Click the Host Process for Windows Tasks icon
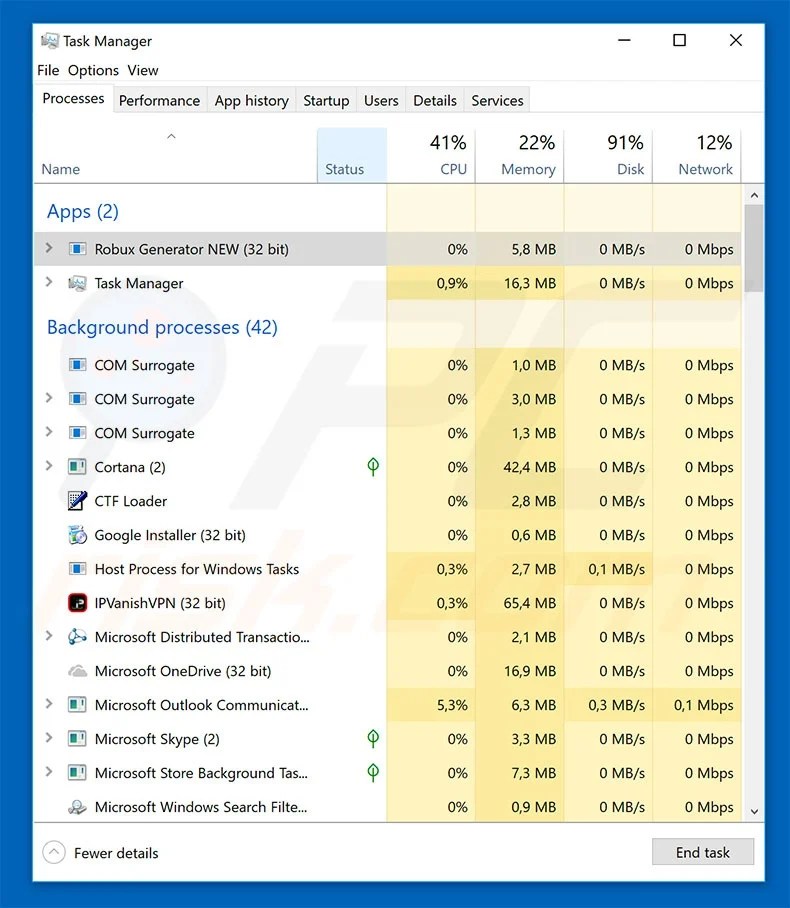Viewport: 790px width, 908px height. pos(77,569)
